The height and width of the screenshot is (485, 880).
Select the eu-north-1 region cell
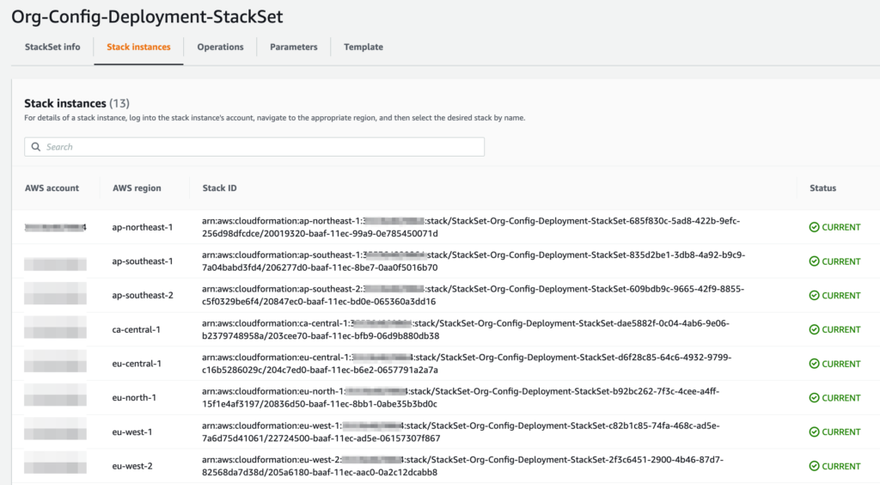[x=134, y=398]
